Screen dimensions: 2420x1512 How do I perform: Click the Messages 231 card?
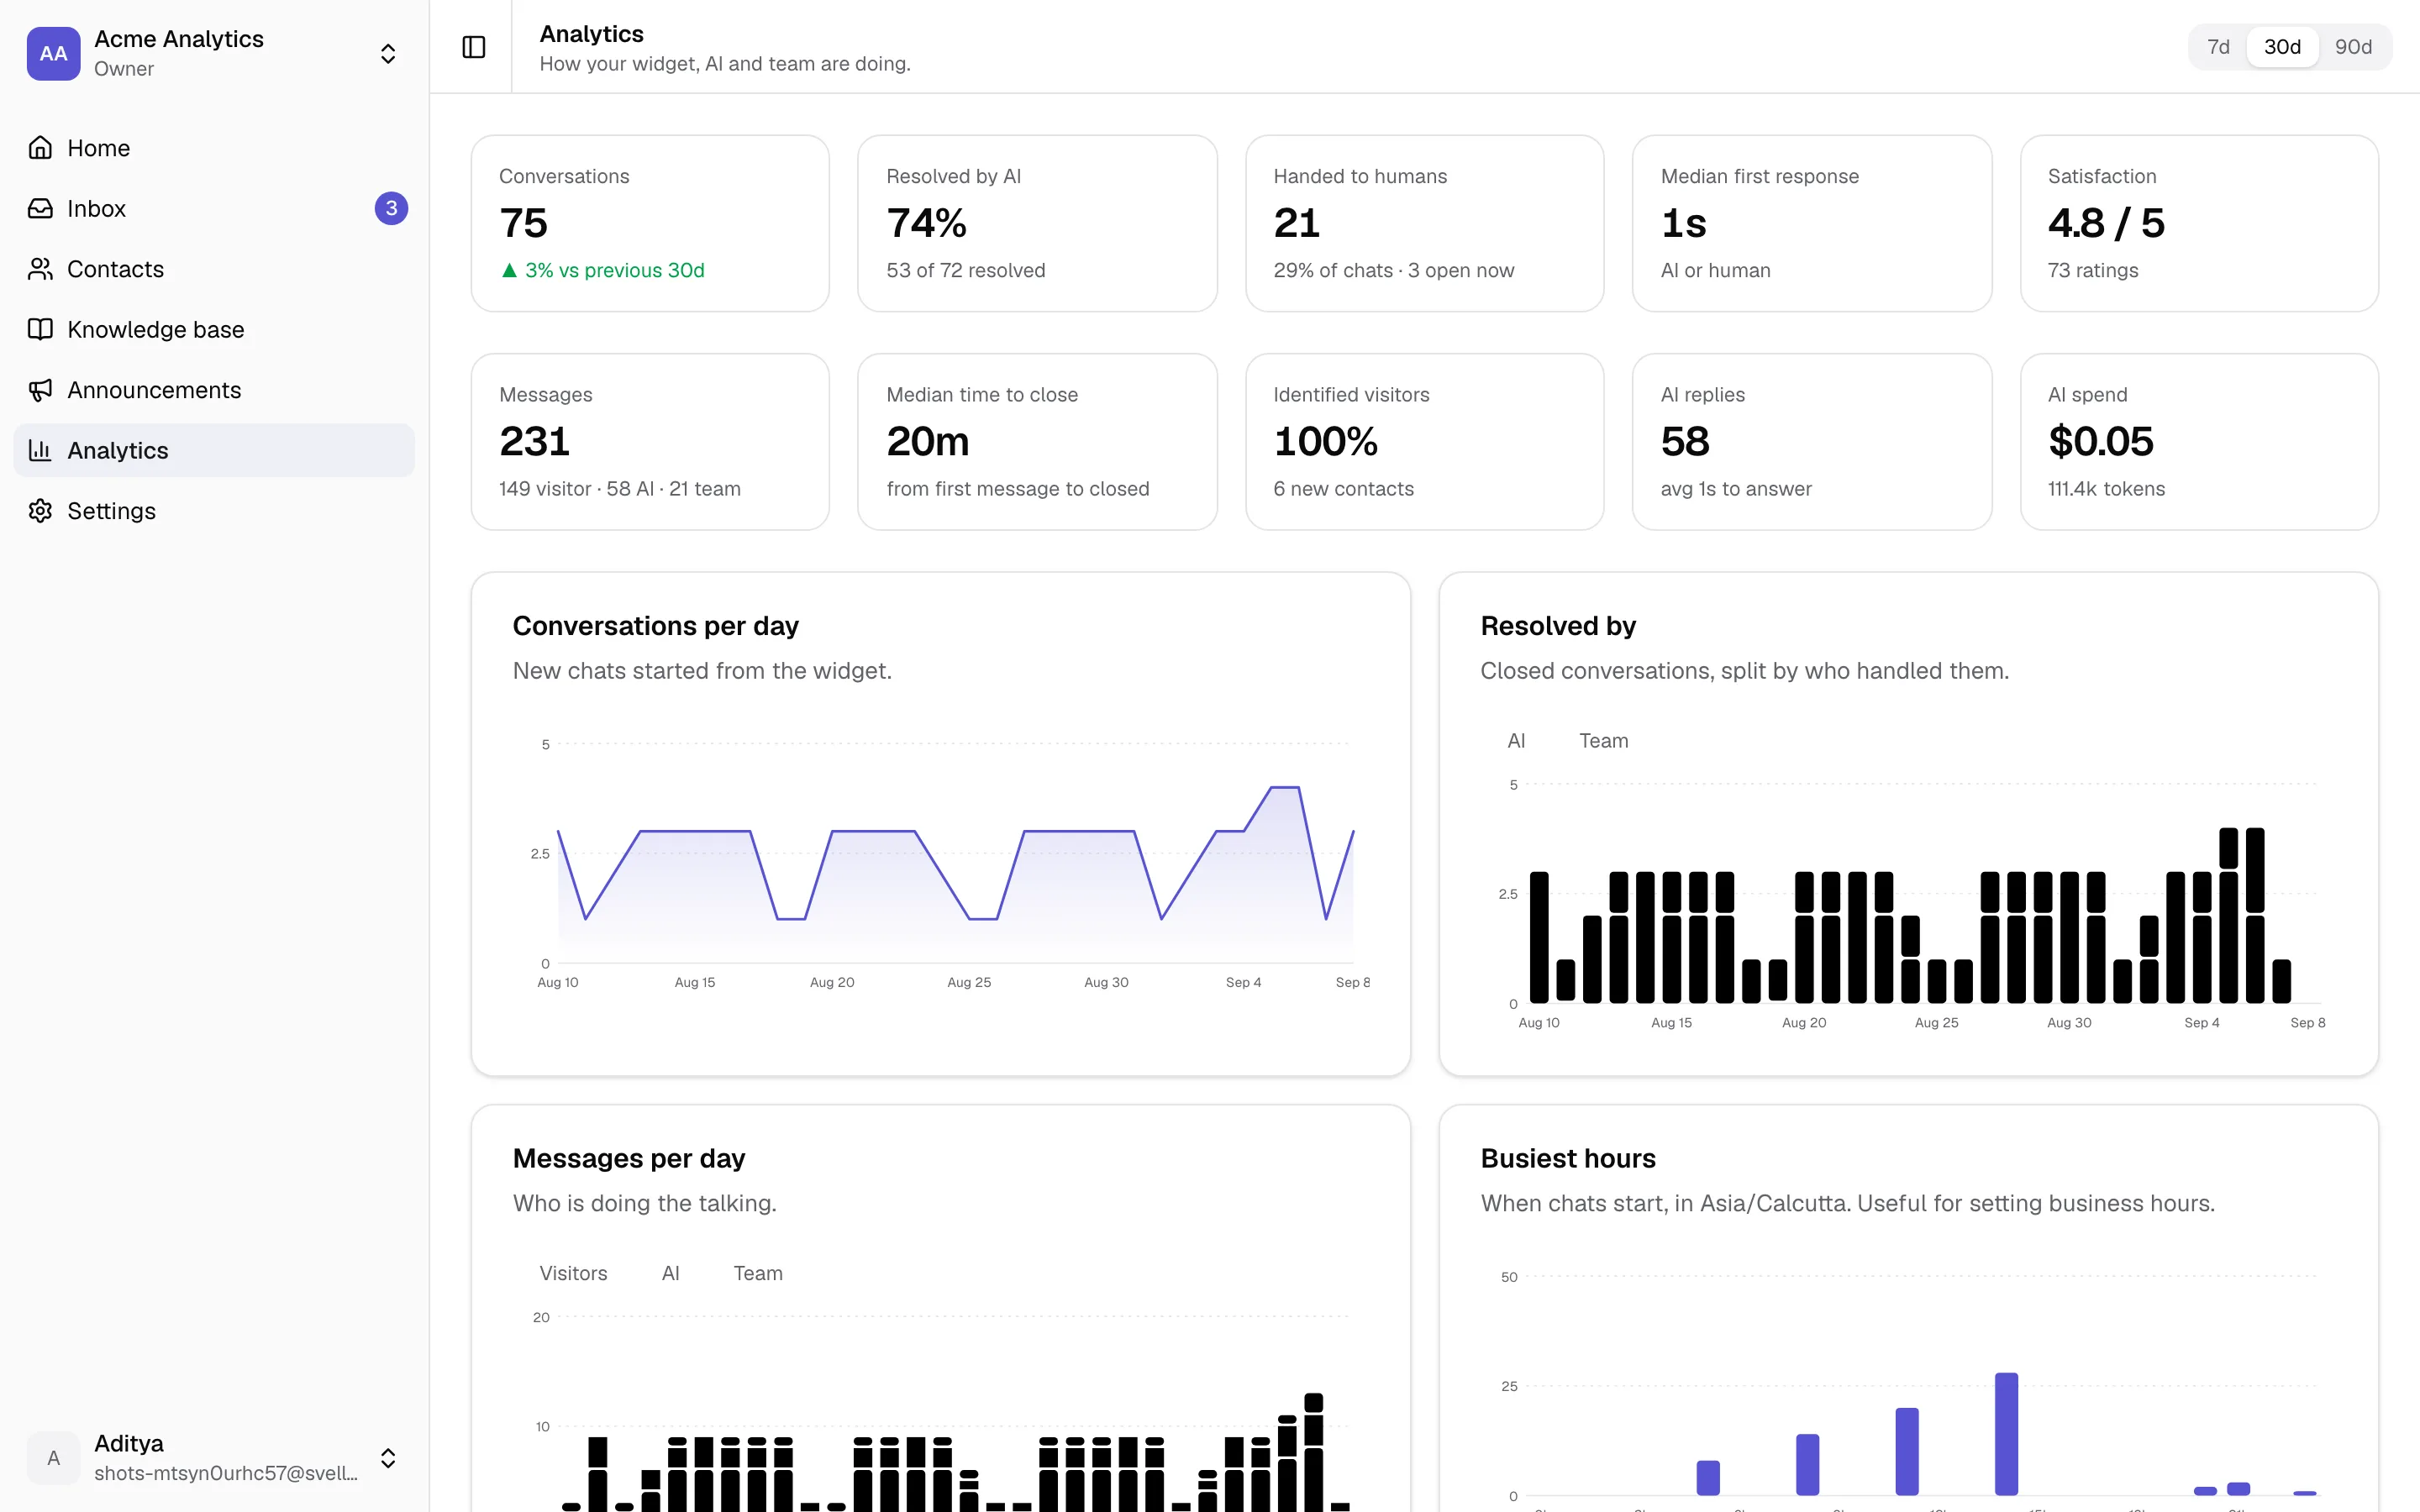point(650,441)
